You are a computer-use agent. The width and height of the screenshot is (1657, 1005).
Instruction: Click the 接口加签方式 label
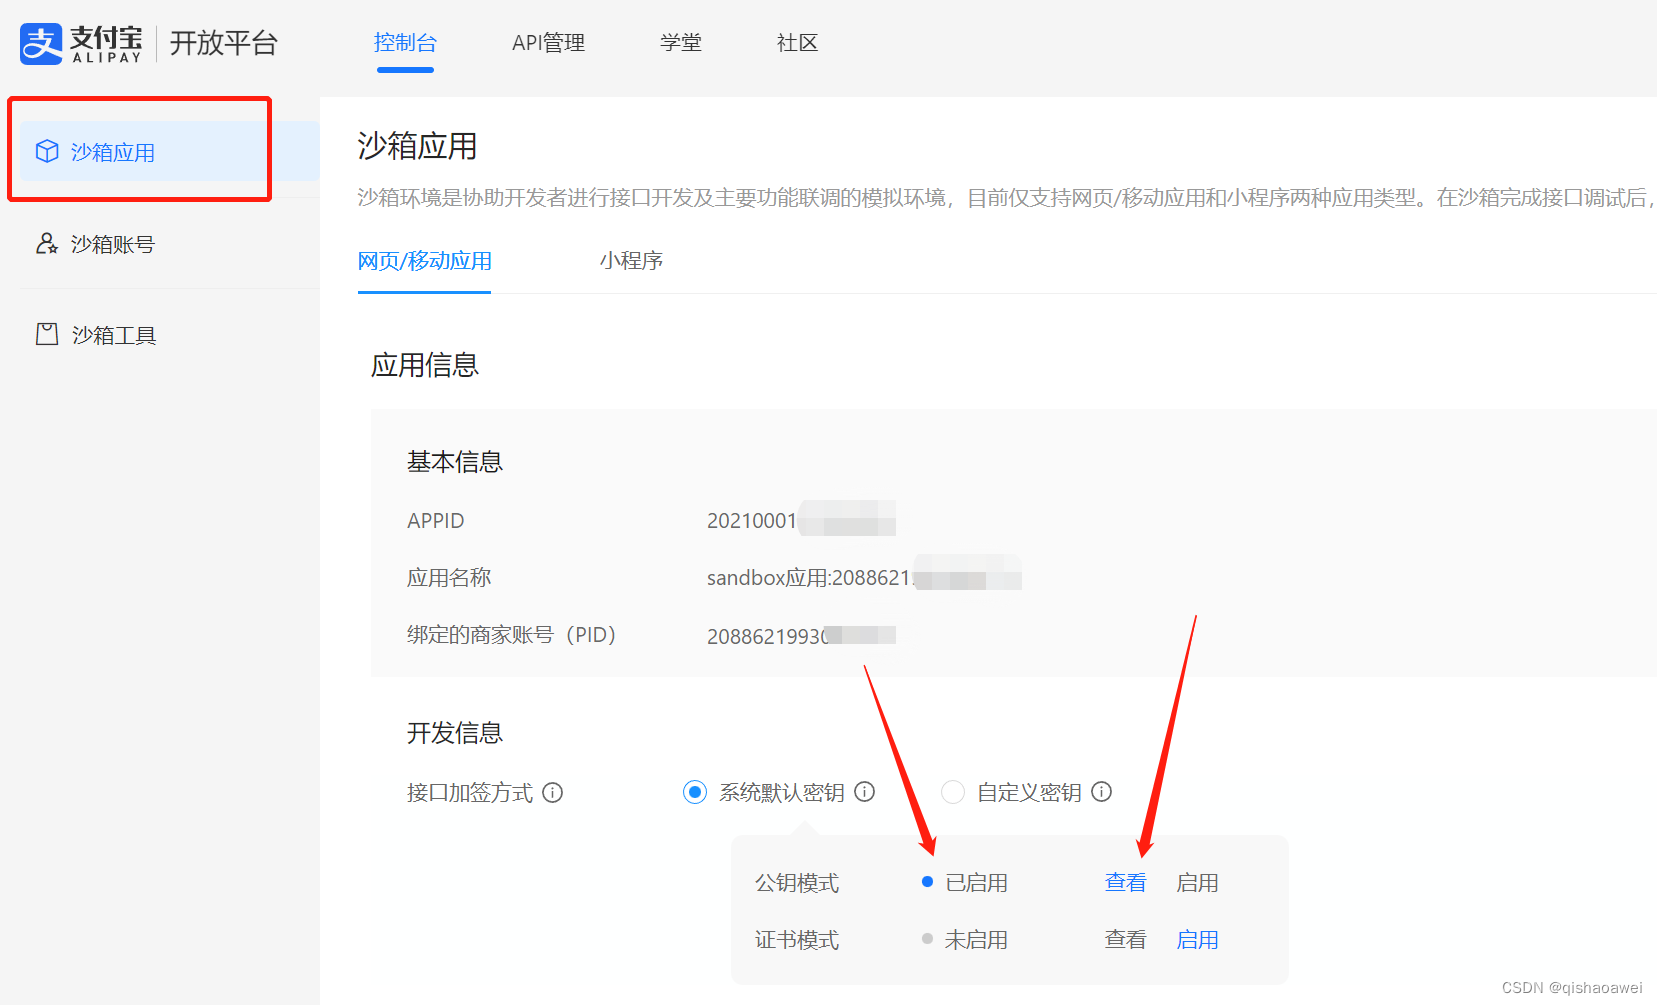tap(470, 793)
